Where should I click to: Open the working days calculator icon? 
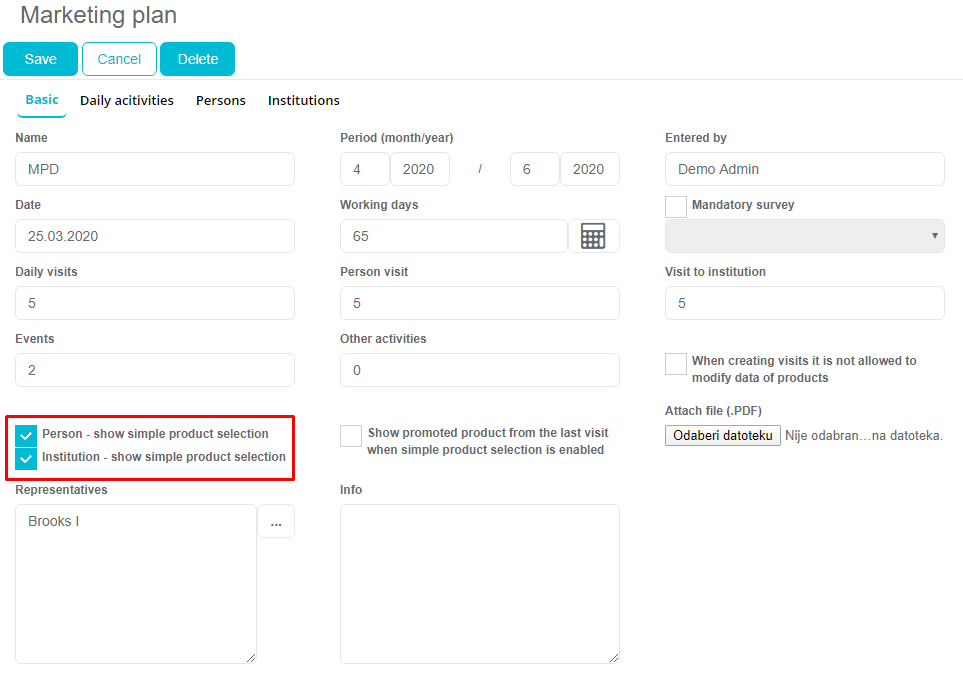(593, 237)
